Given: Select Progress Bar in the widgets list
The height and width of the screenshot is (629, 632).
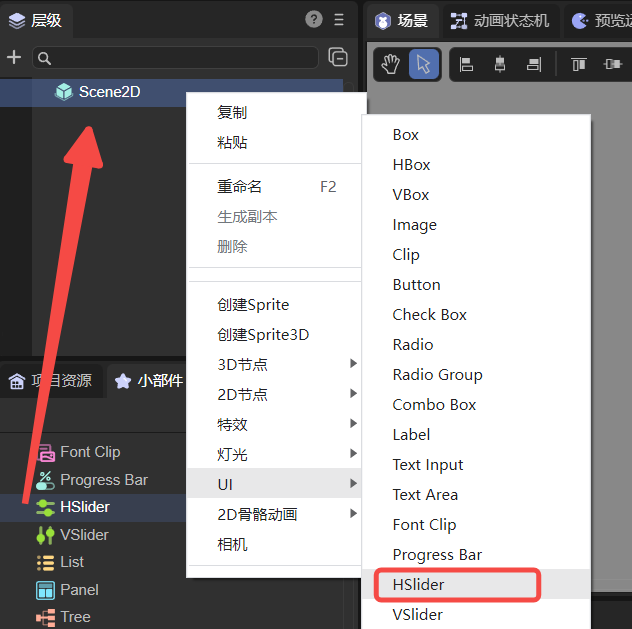Looking at the screenshot, I should pyautogui.click(x=103, y=480).
